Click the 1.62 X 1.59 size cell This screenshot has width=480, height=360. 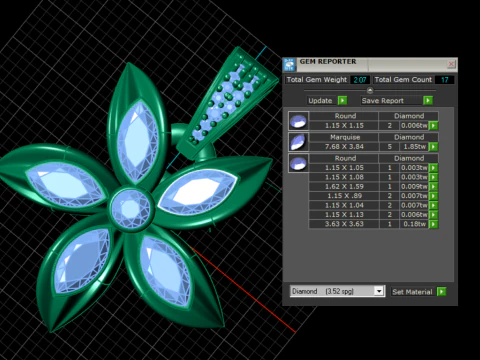[x=344, y=186]
